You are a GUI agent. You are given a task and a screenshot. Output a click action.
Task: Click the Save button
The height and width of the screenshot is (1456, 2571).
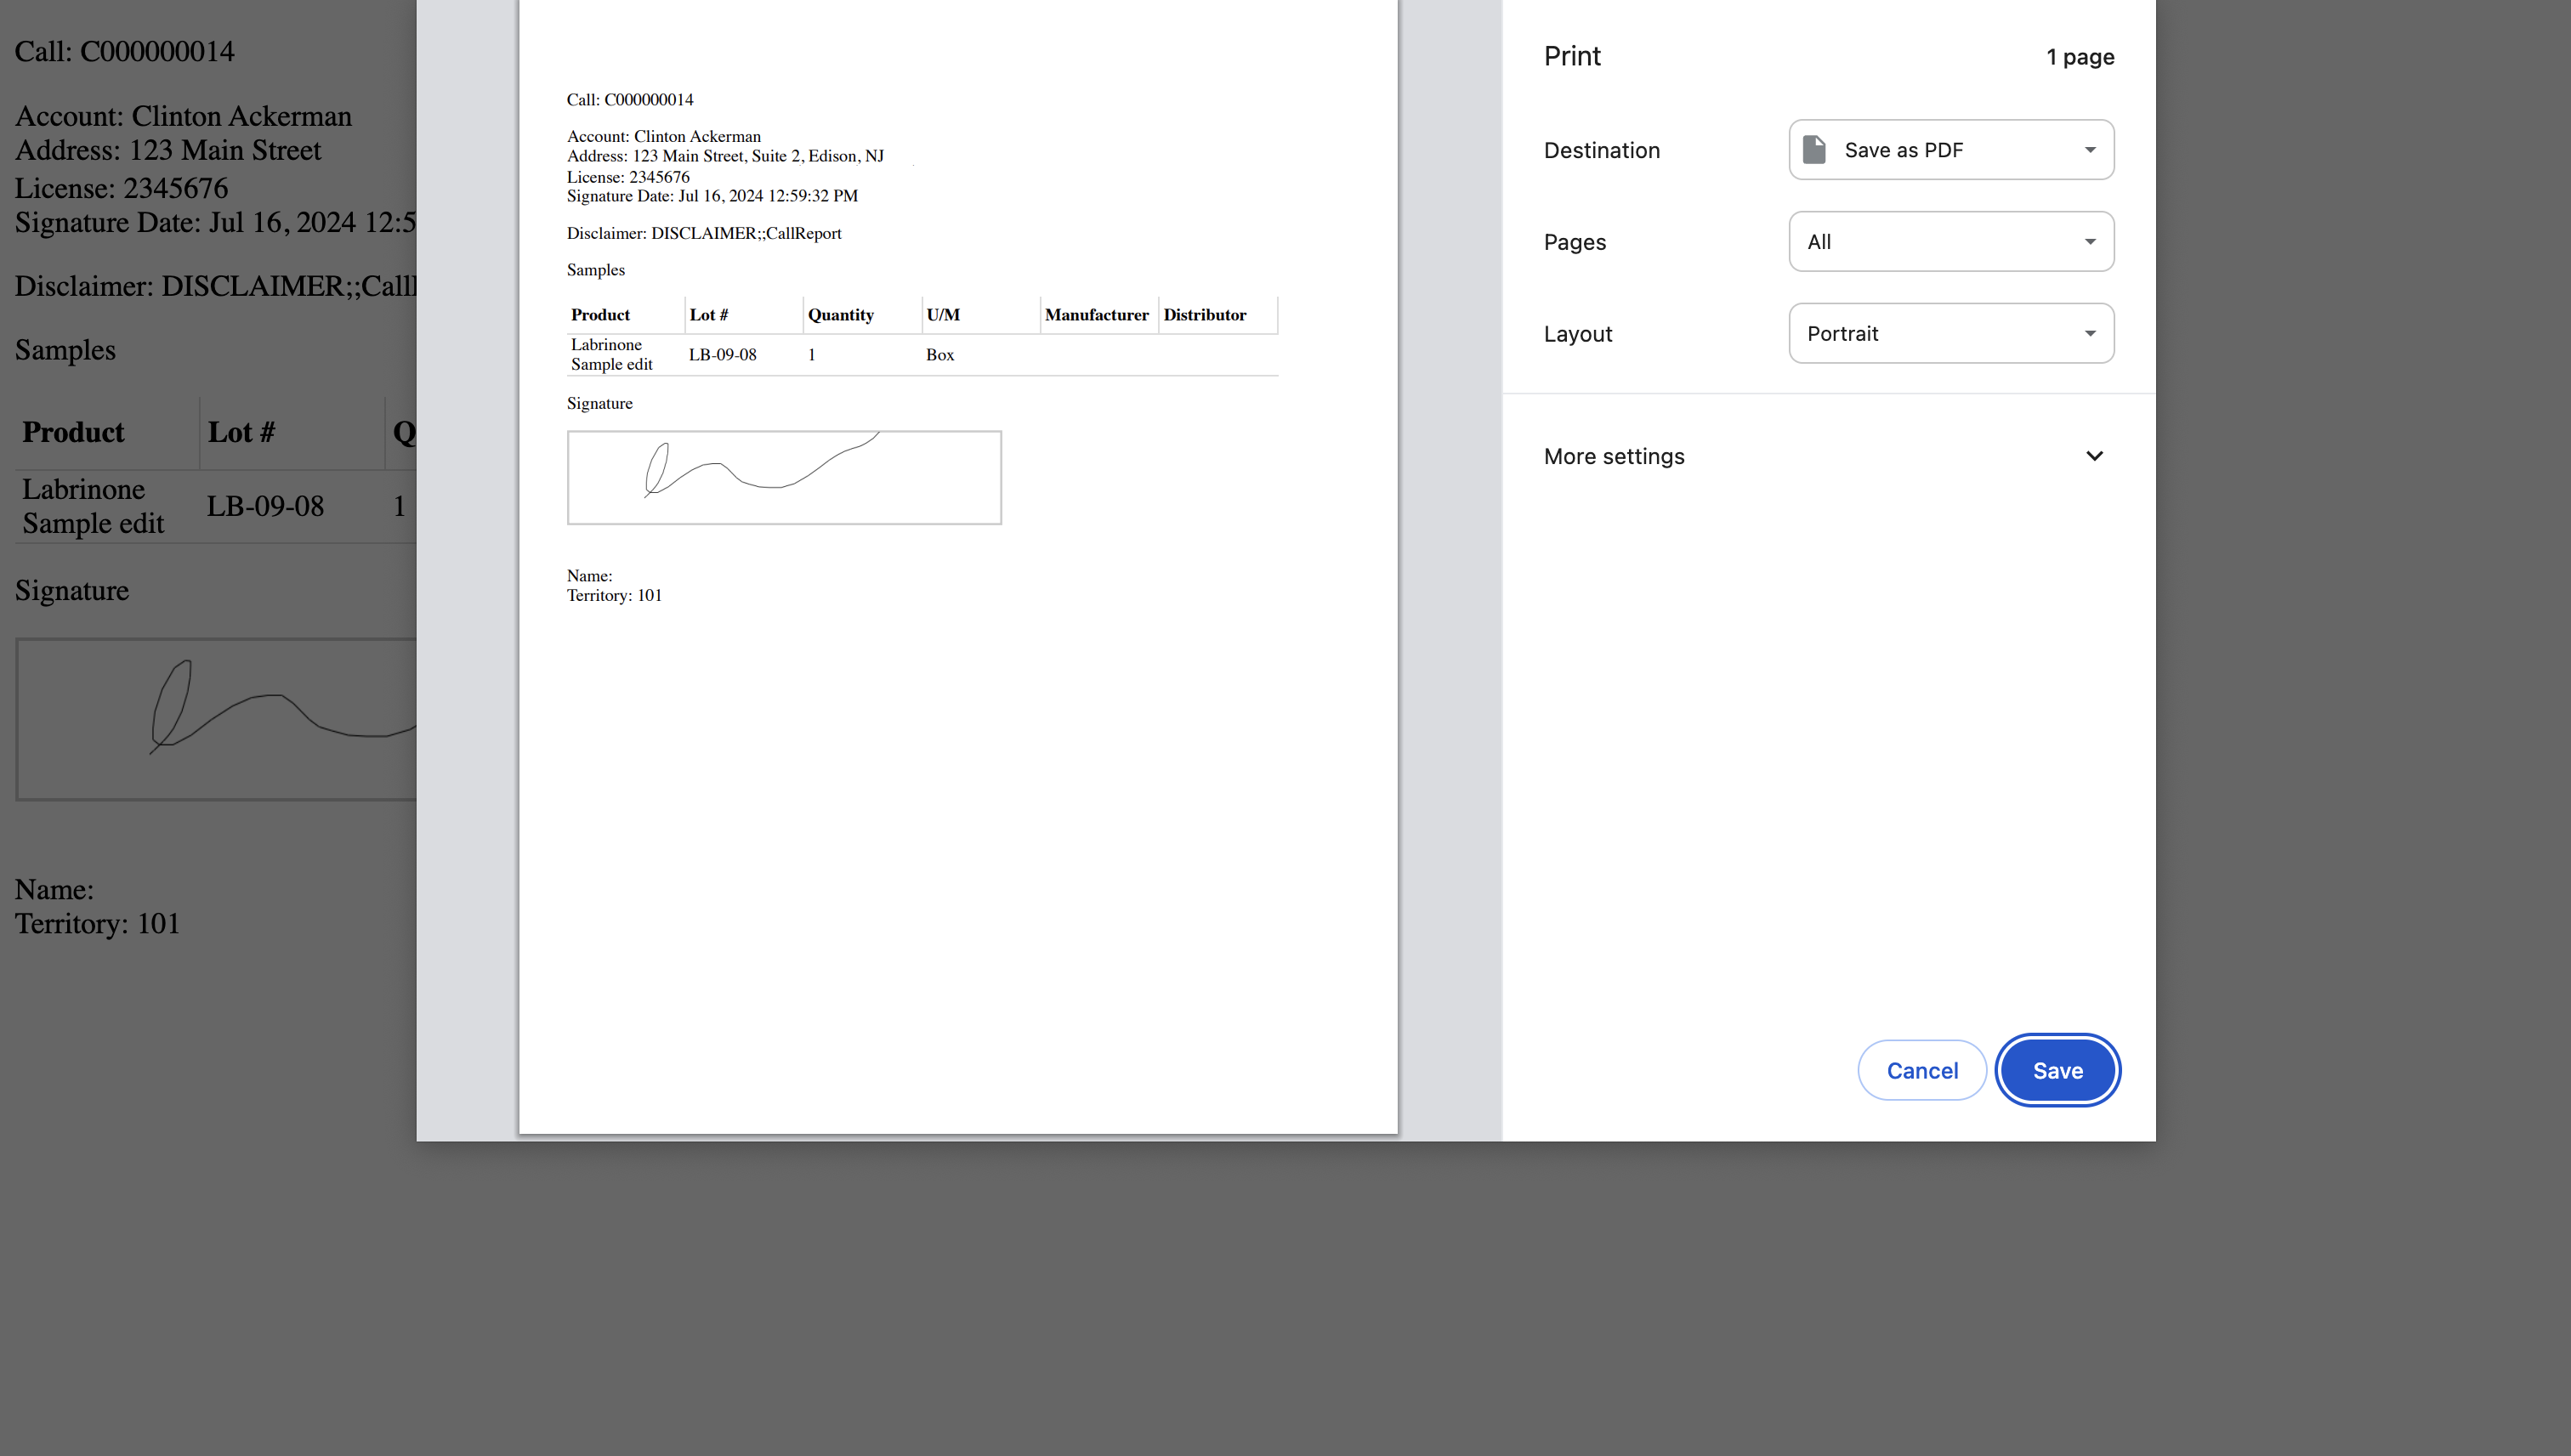(x=2057, y=1070)
